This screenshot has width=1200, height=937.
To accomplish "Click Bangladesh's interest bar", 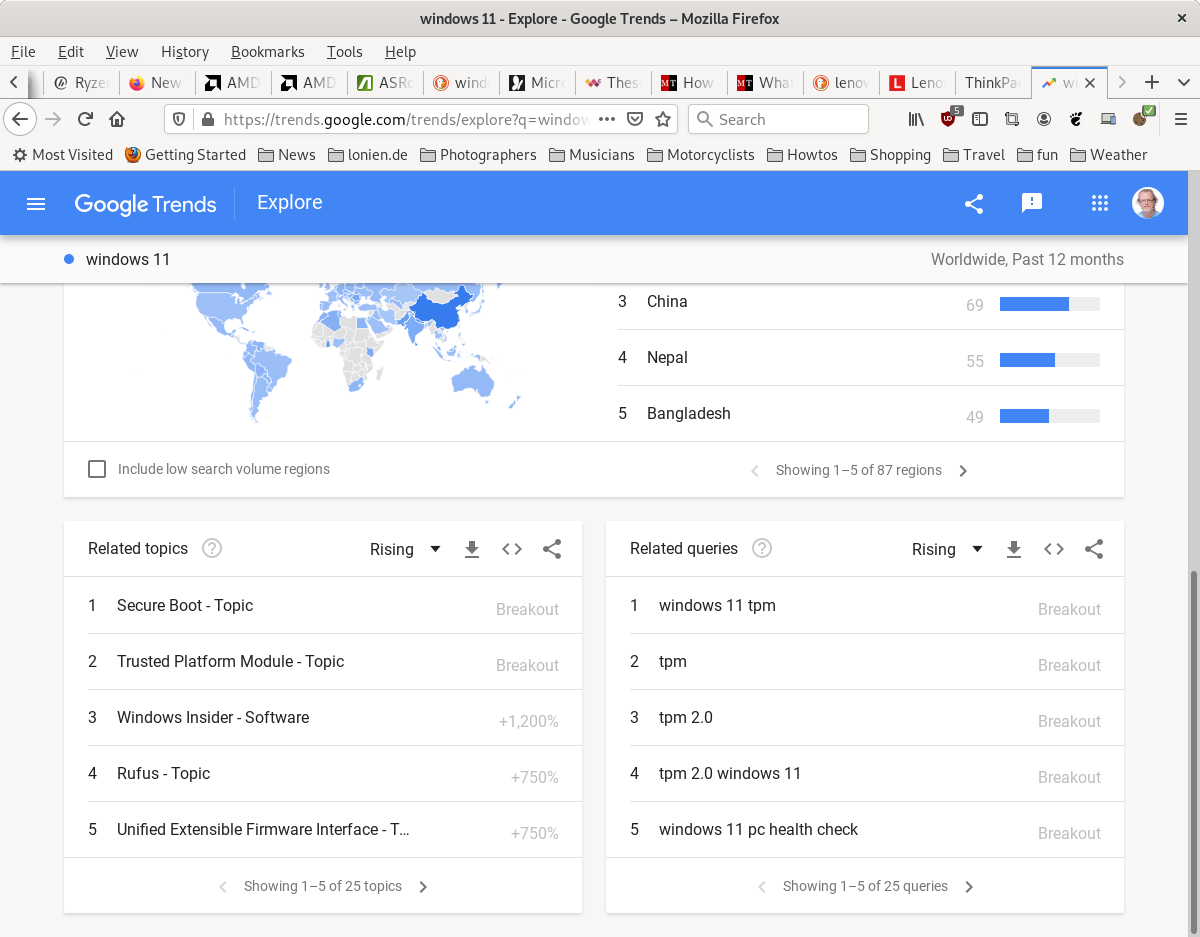I will tap(1049, 416).
